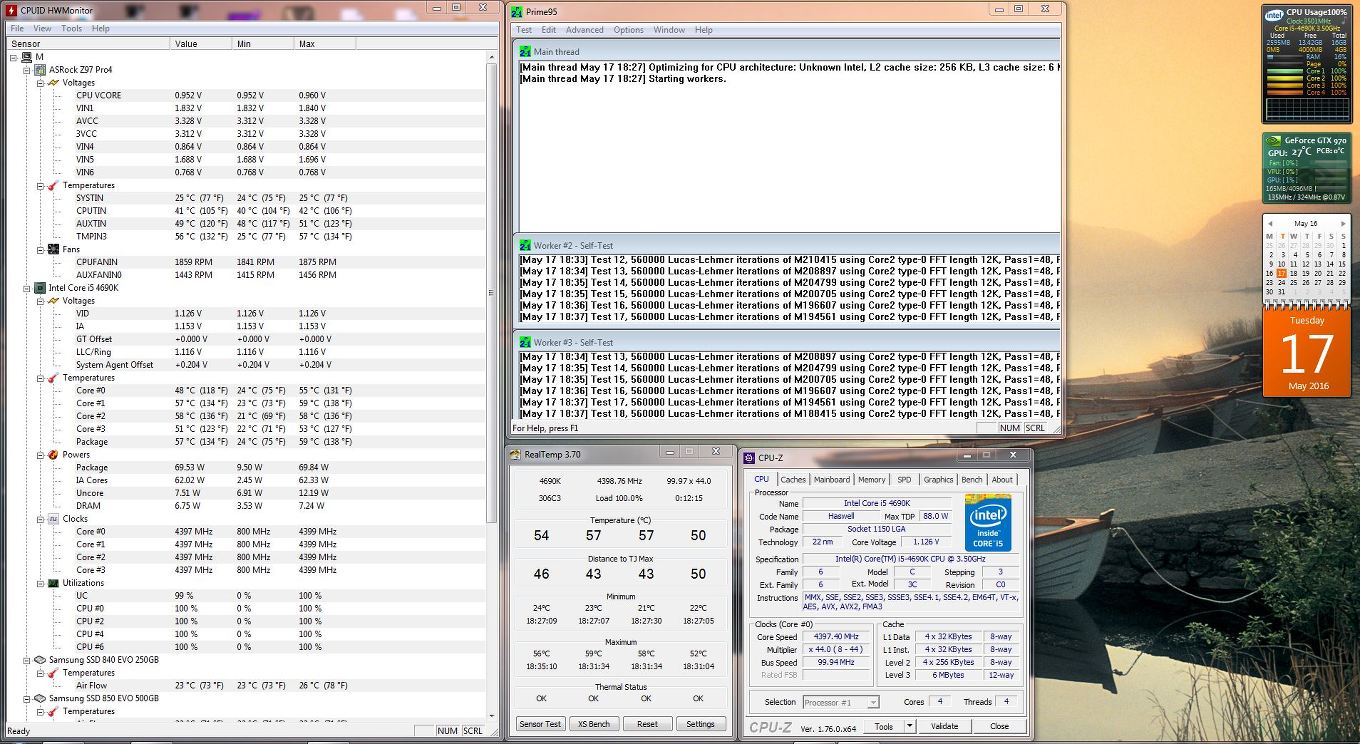Click the Reset button in RealTemp

647,724
